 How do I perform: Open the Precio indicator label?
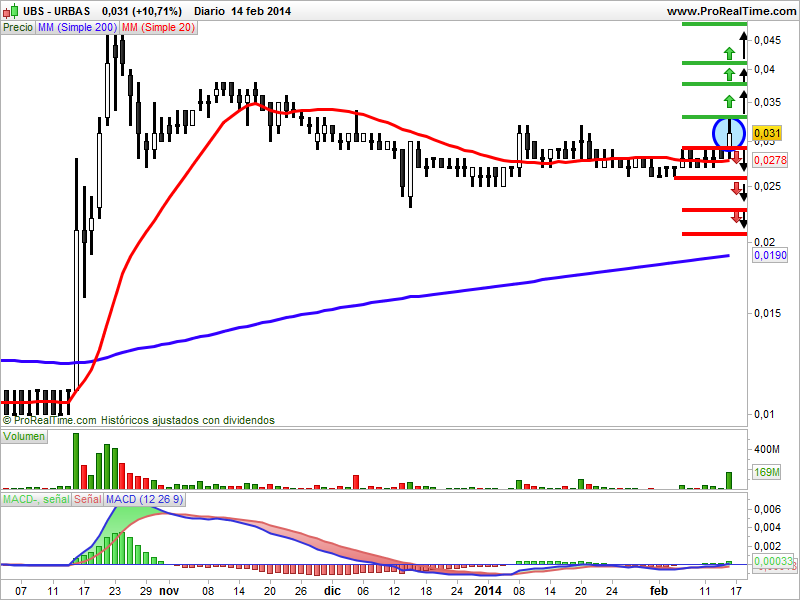pos(18,28)
